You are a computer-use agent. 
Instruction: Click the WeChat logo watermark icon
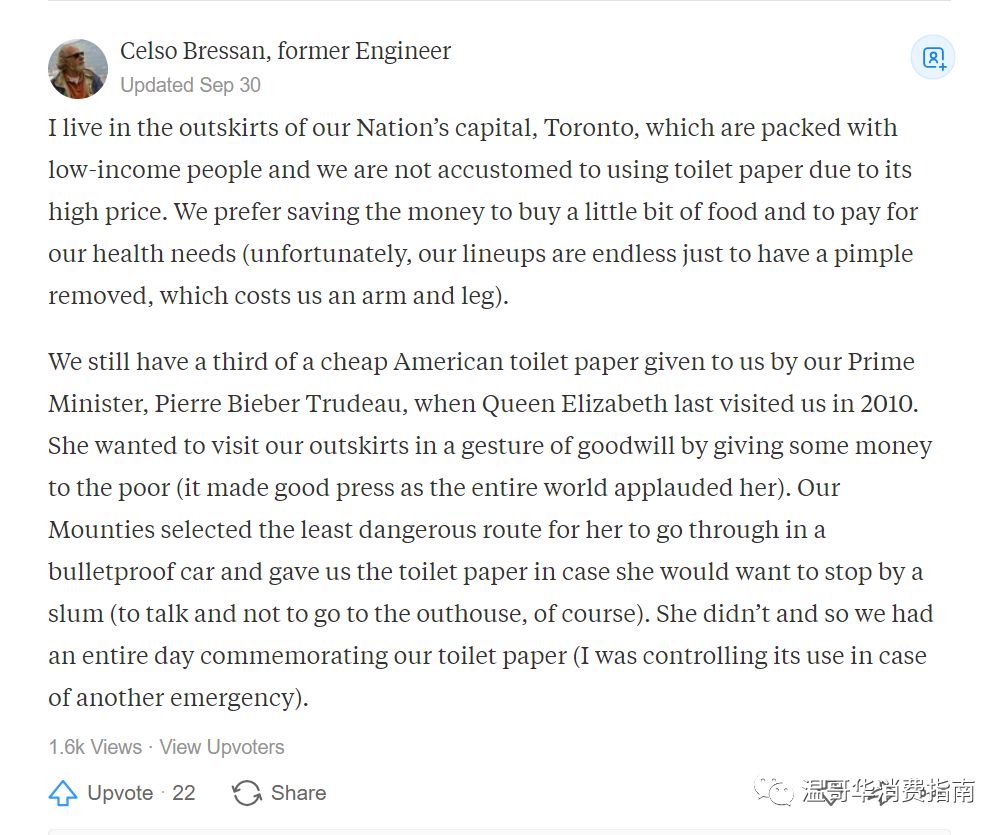point(774,791)
